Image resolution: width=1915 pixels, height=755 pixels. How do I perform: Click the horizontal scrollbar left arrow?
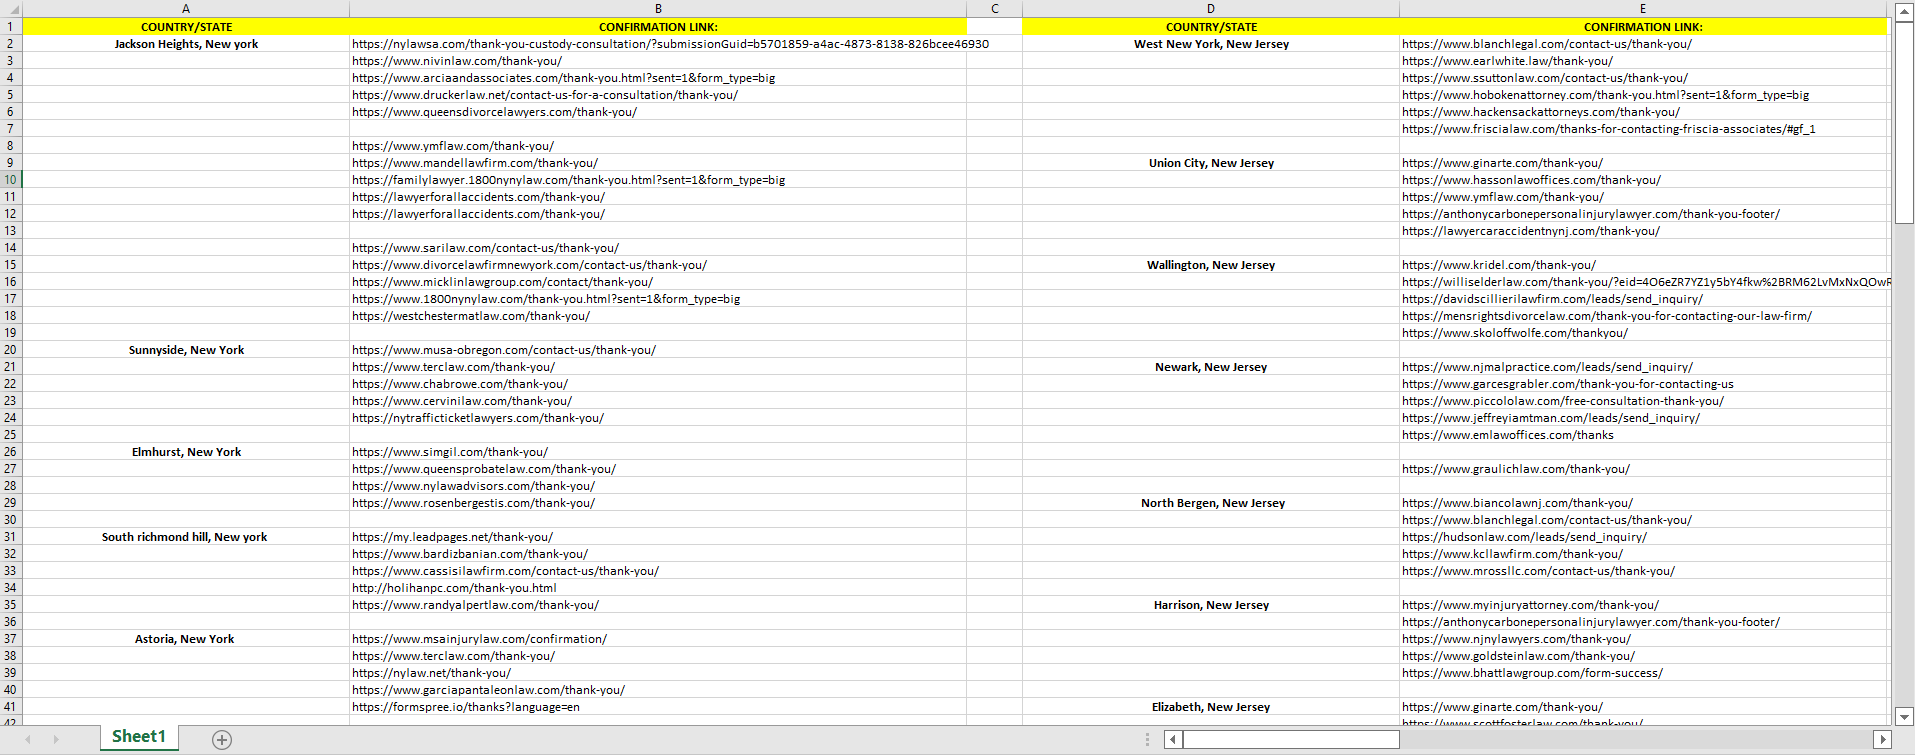coord(1173,739)
